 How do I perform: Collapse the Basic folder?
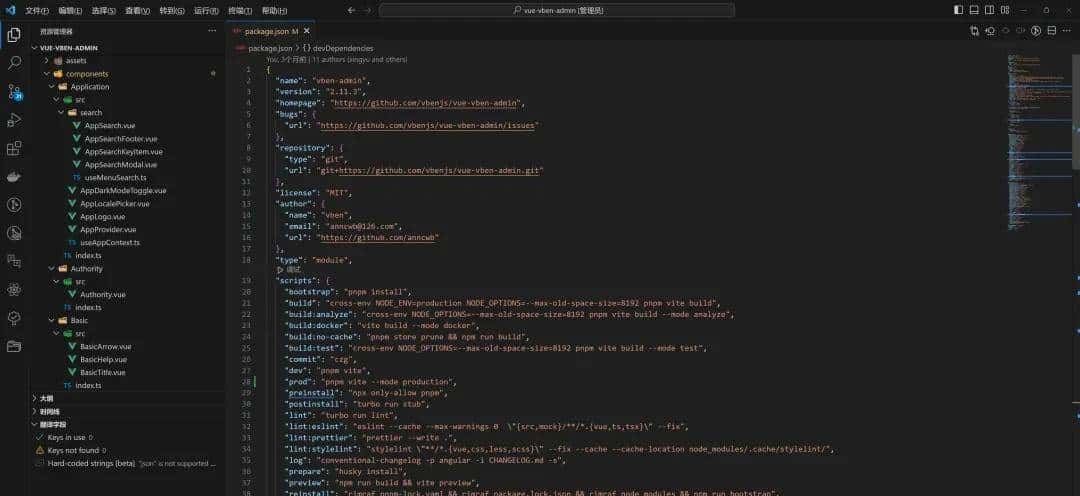click(127, 320)
